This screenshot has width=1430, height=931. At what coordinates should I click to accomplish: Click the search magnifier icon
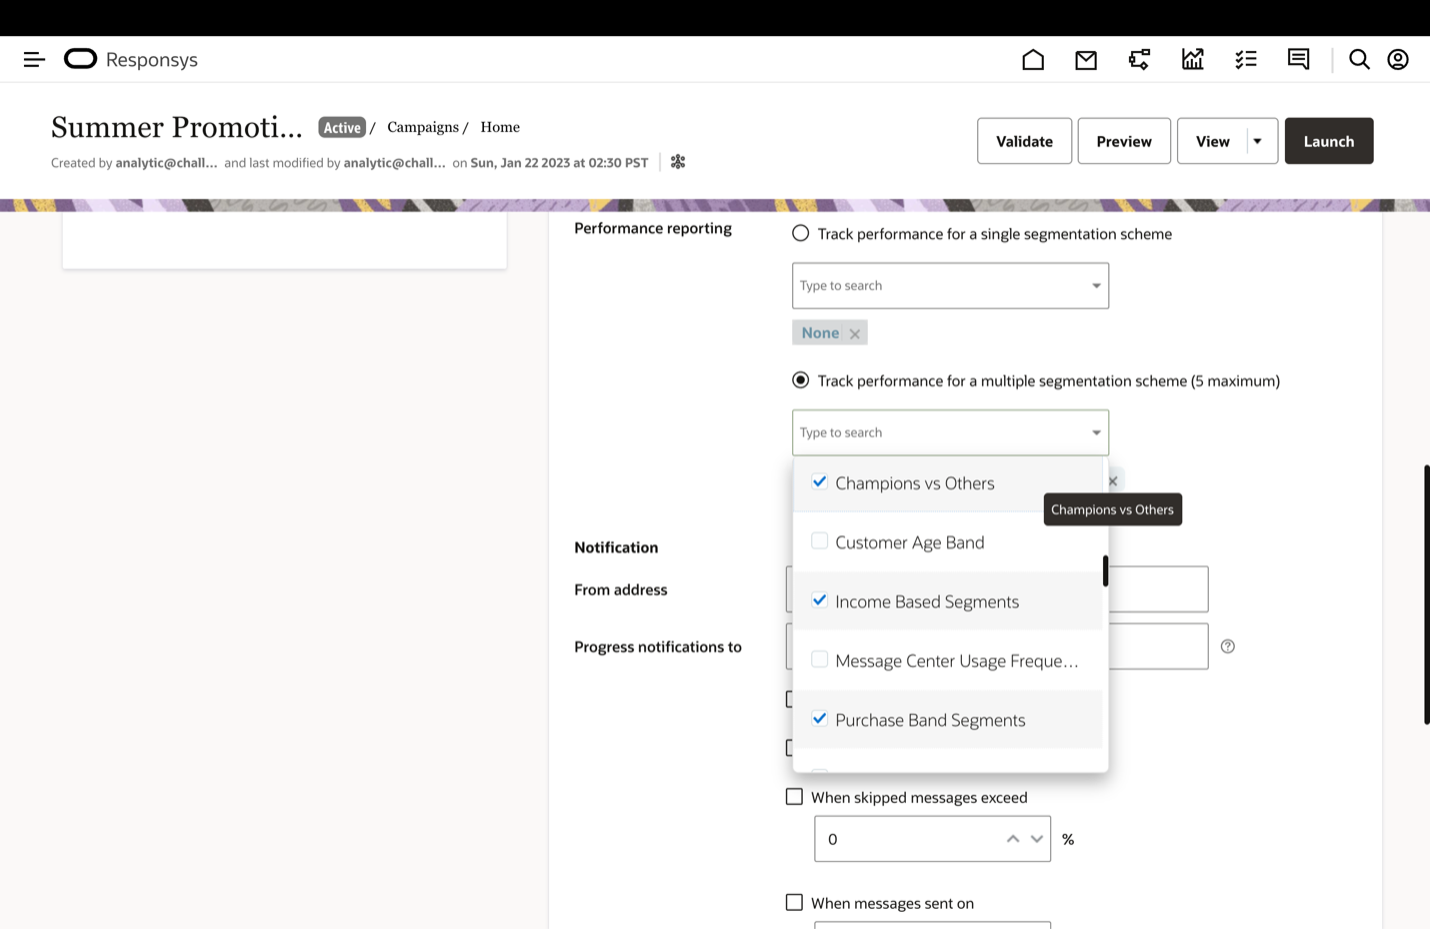[x=1359, y=60]
